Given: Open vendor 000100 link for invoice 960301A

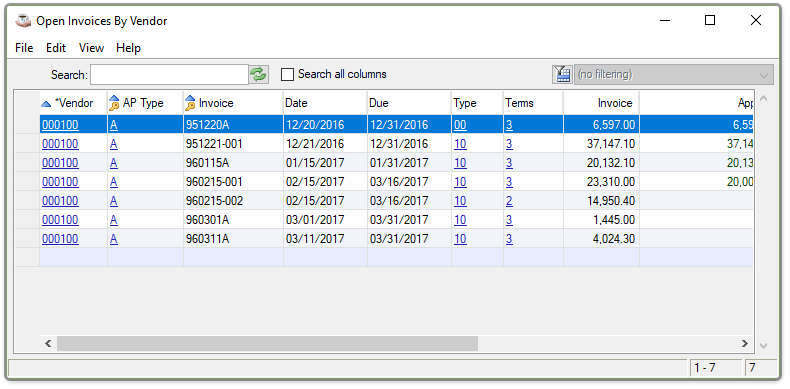Looking at the screenshot, I should click(x=60, y=220).
